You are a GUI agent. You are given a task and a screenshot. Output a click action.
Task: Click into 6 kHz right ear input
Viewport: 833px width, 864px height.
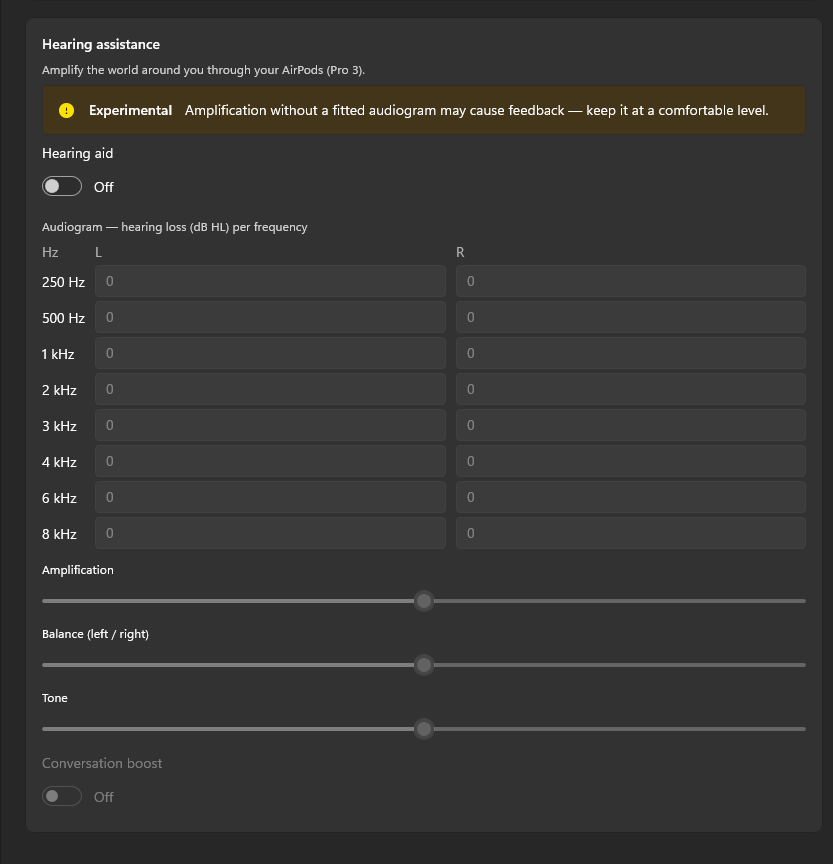pos(631,497)
